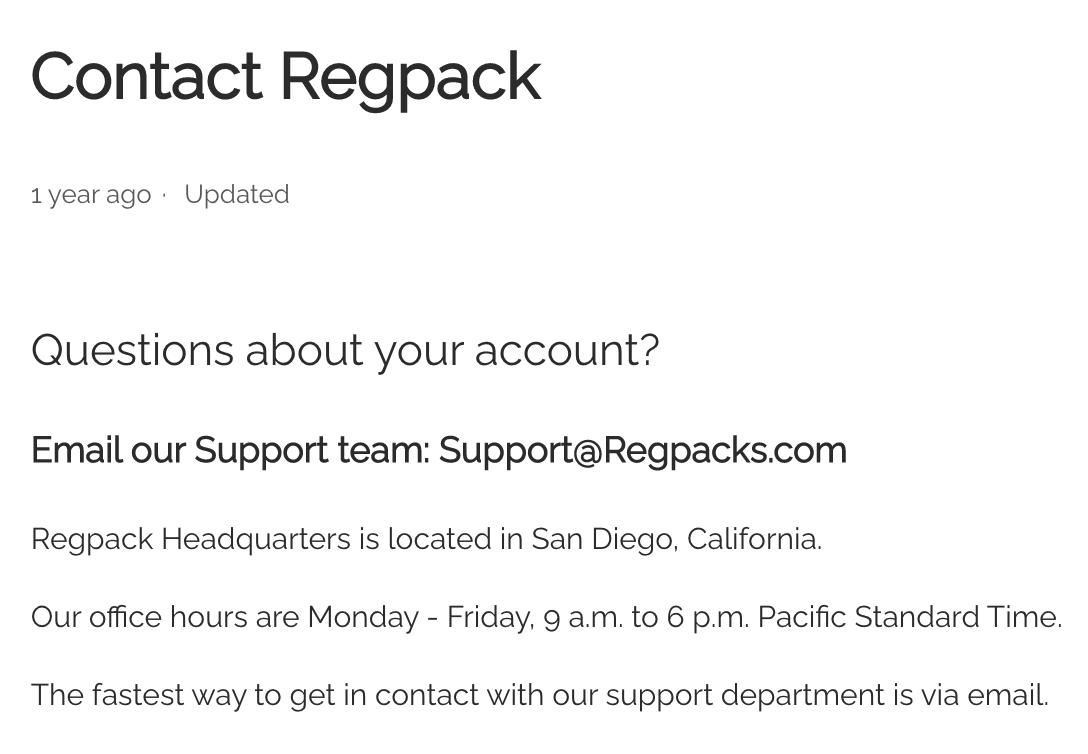Screen dimensions: 1088x754
Task: Click the word "account?" in the heading
Action: pos(566,350)
